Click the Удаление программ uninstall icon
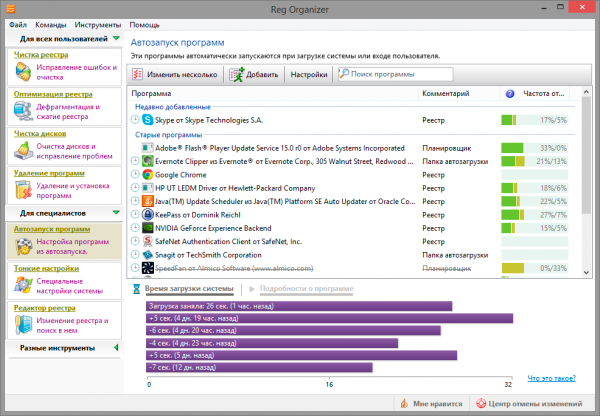The height and width of the screenshot is (416, 600). 23,190
